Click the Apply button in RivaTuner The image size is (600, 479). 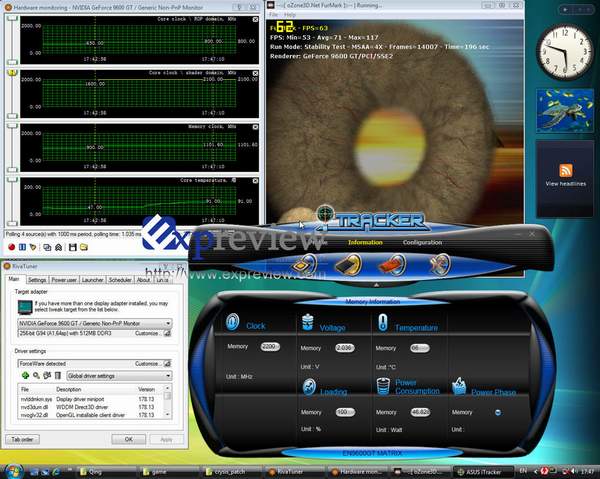166,439
